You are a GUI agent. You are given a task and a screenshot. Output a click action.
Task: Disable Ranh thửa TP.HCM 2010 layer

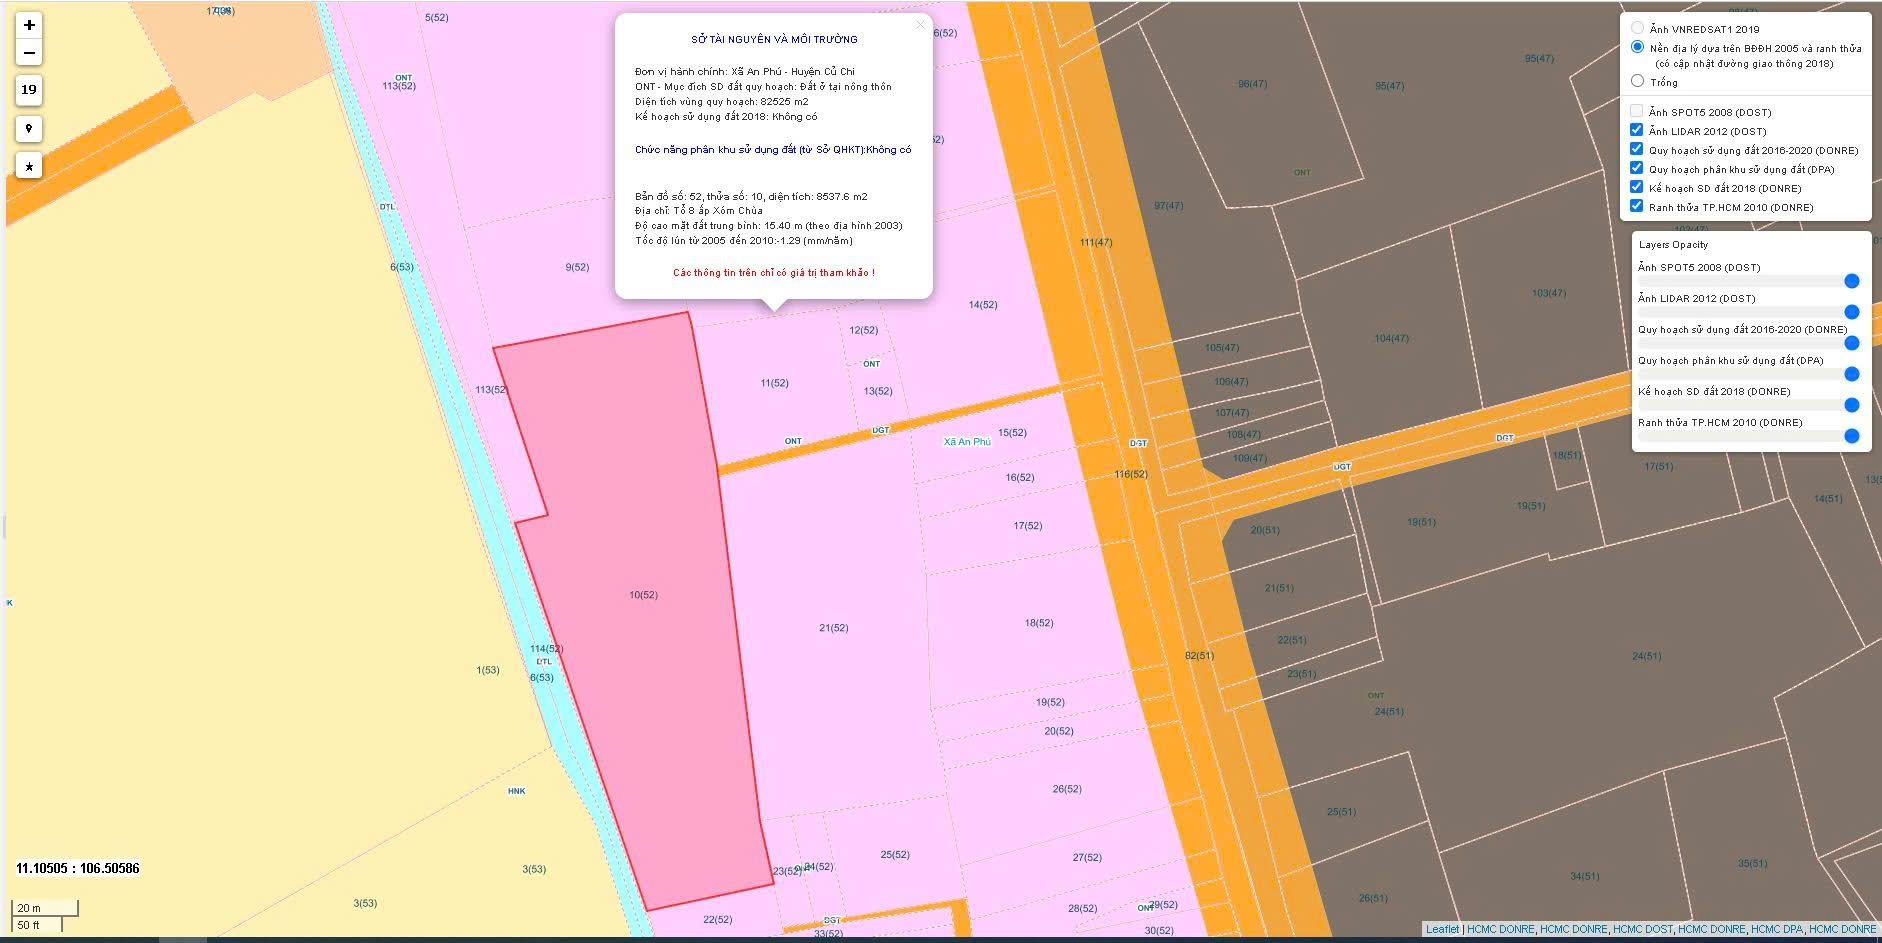click(1636, 206)
